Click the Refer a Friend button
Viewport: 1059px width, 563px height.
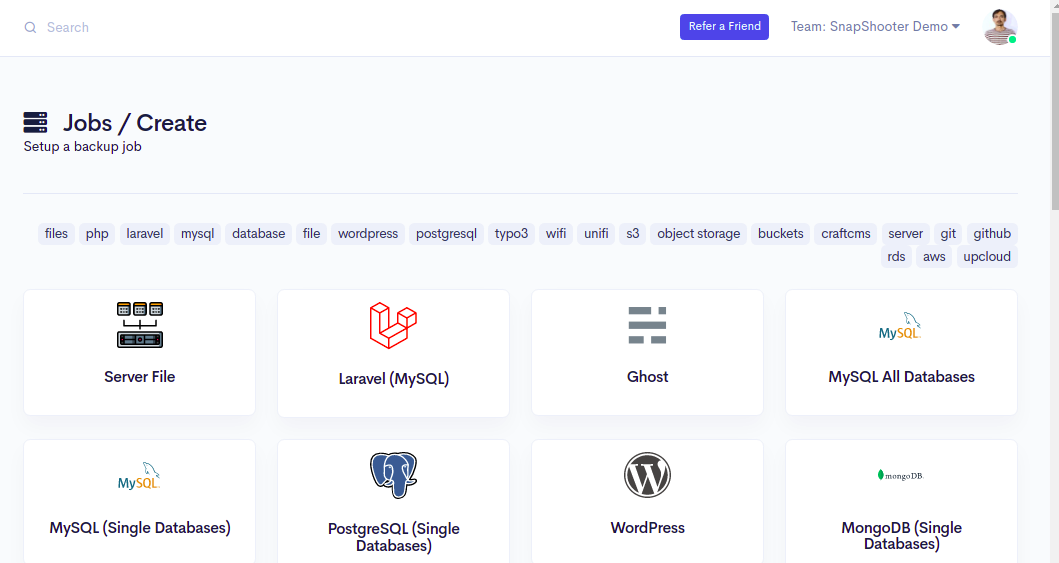coord(724,26)
